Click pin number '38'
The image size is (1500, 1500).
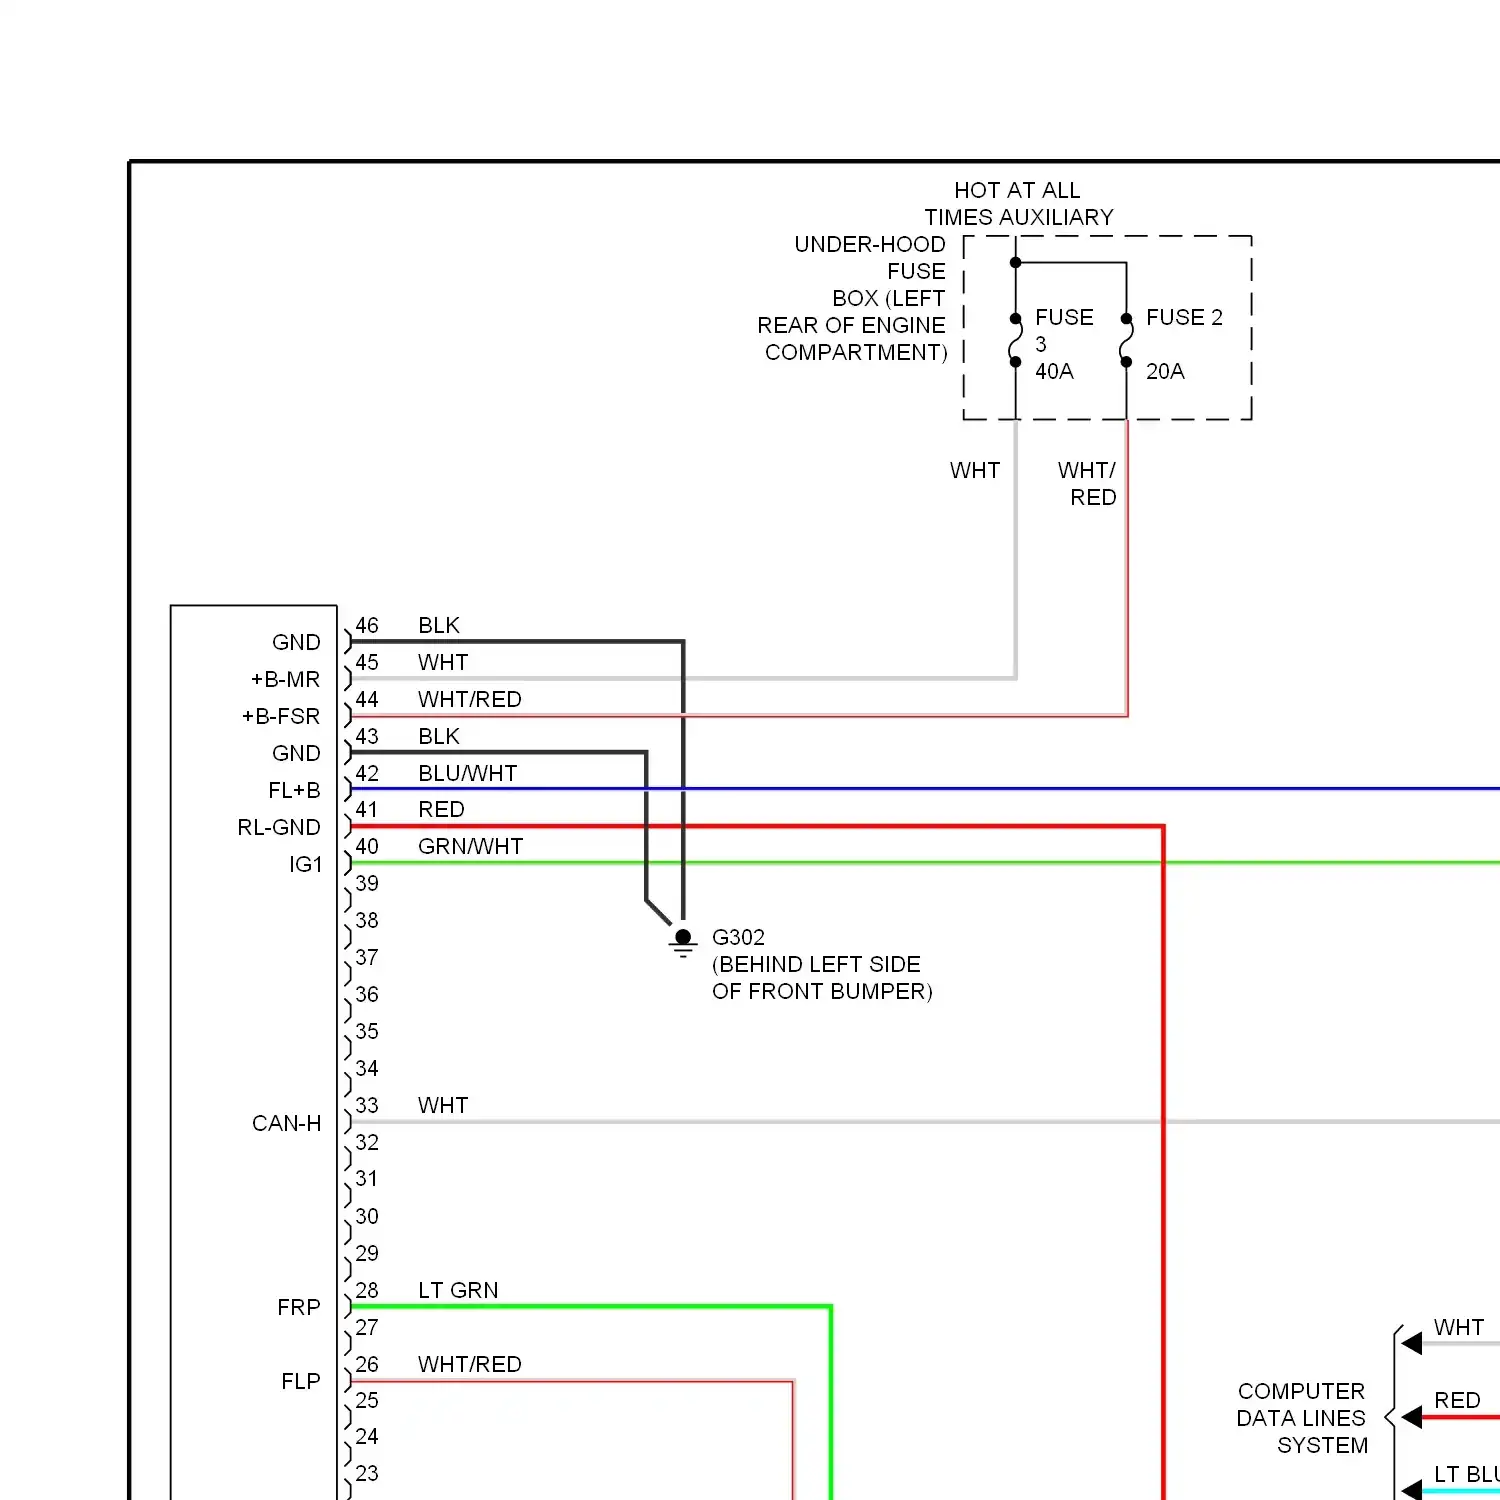[x=367, y=920]
